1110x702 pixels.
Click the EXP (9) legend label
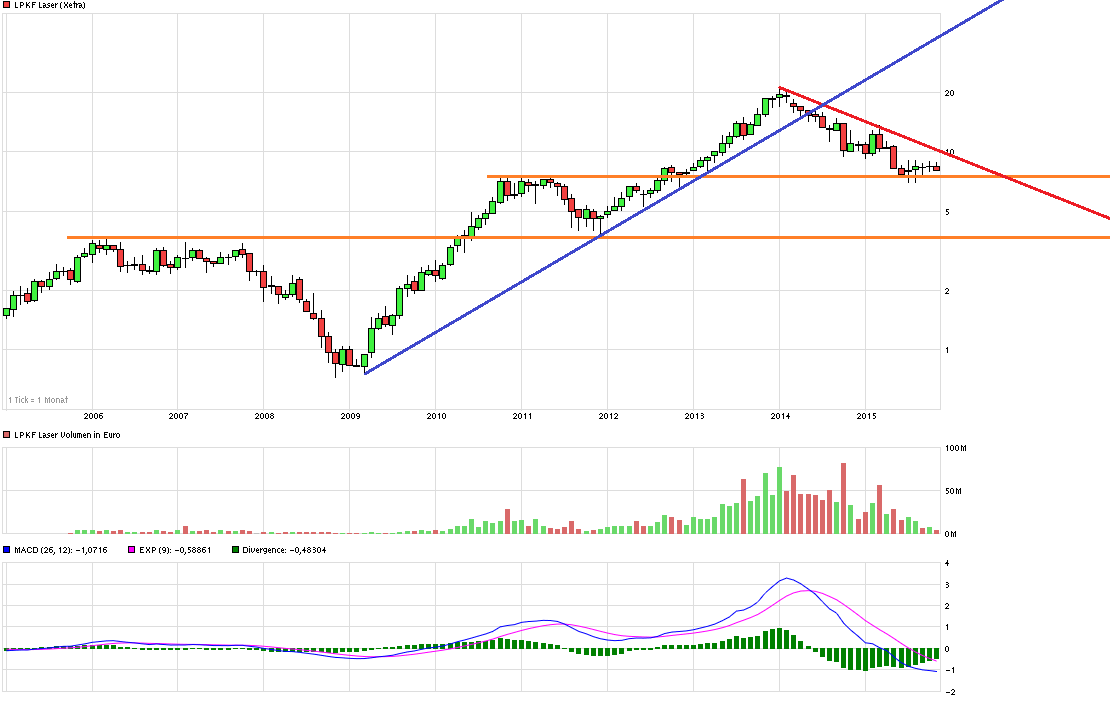[x=175, y=550]
